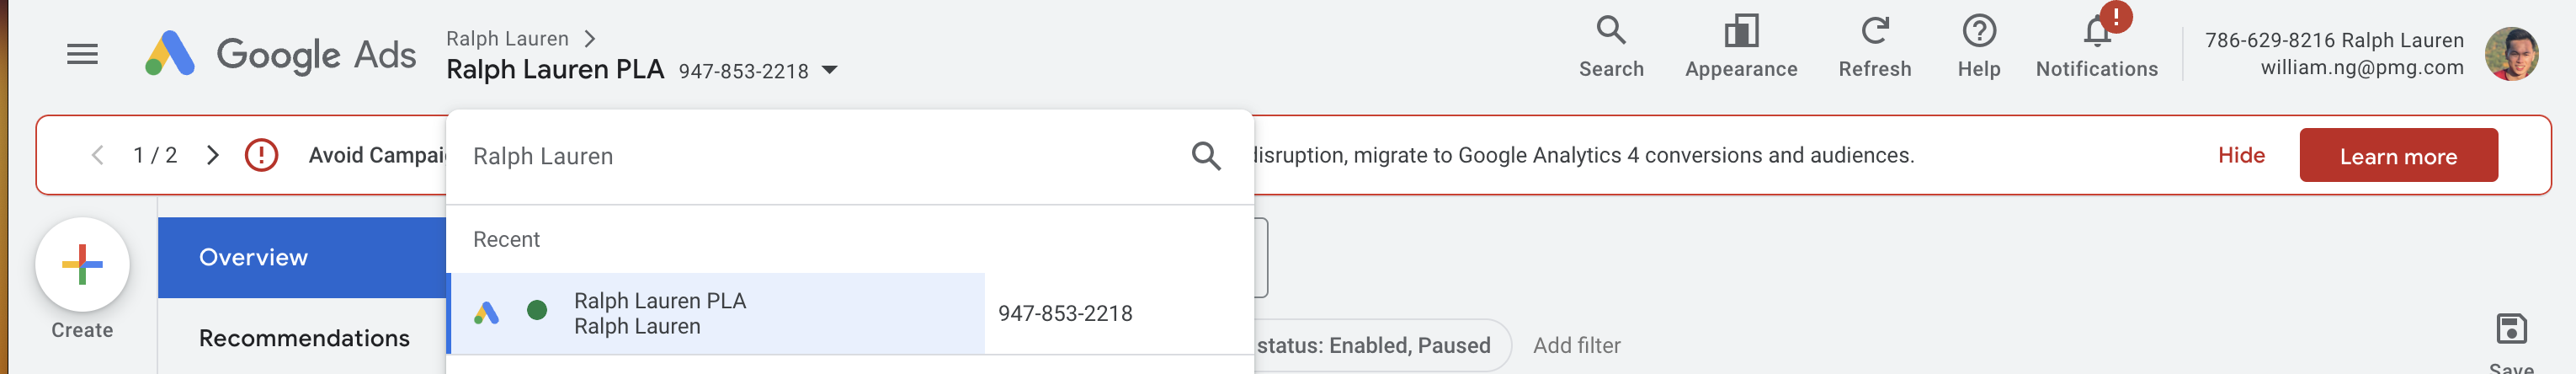Open the Help menu

tap(1978, 46)
